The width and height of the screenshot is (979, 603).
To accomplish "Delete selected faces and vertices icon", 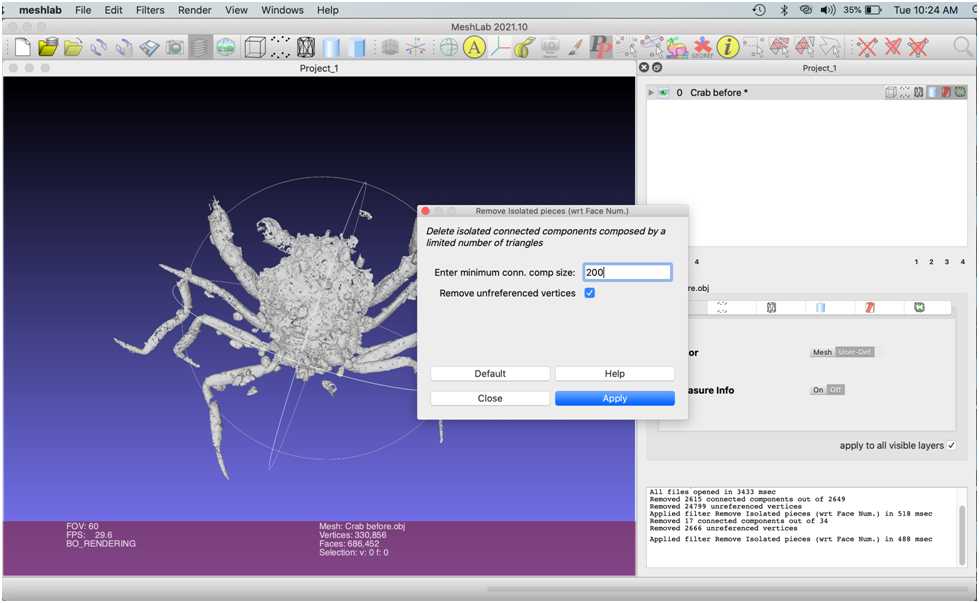I will (918, 47).
